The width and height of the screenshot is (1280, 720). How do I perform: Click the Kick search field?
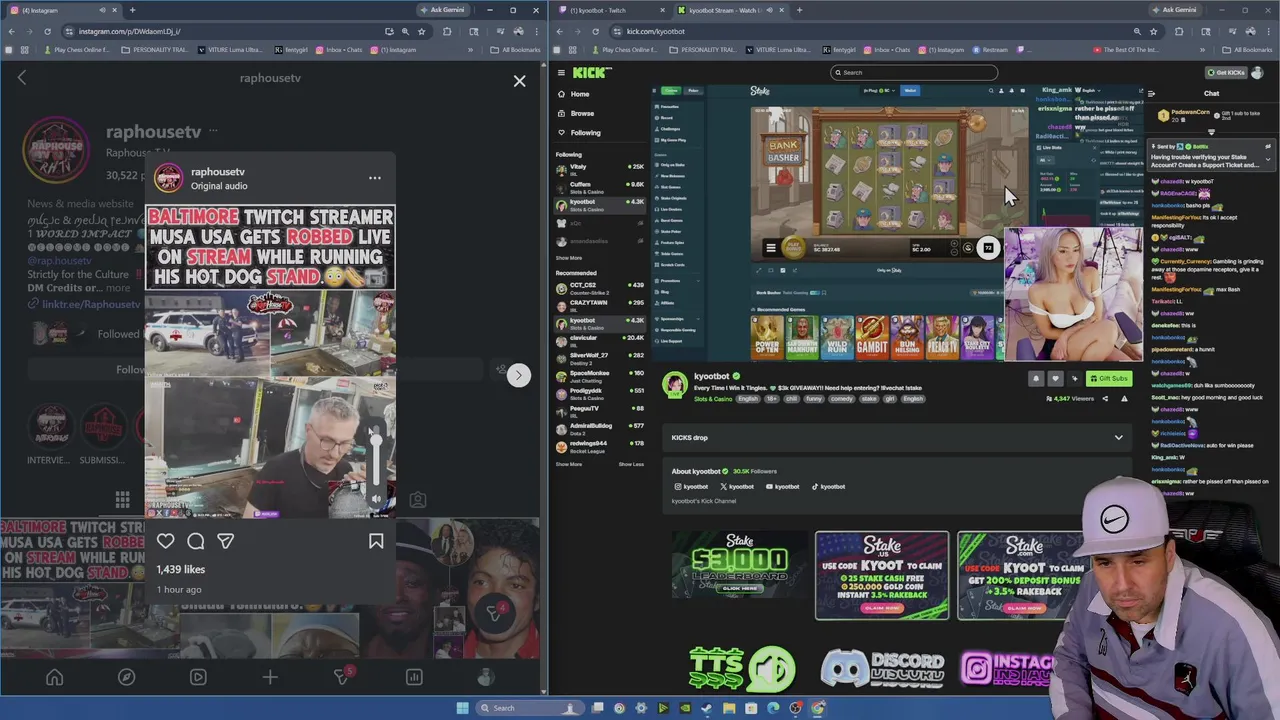(x=914, y=72)
